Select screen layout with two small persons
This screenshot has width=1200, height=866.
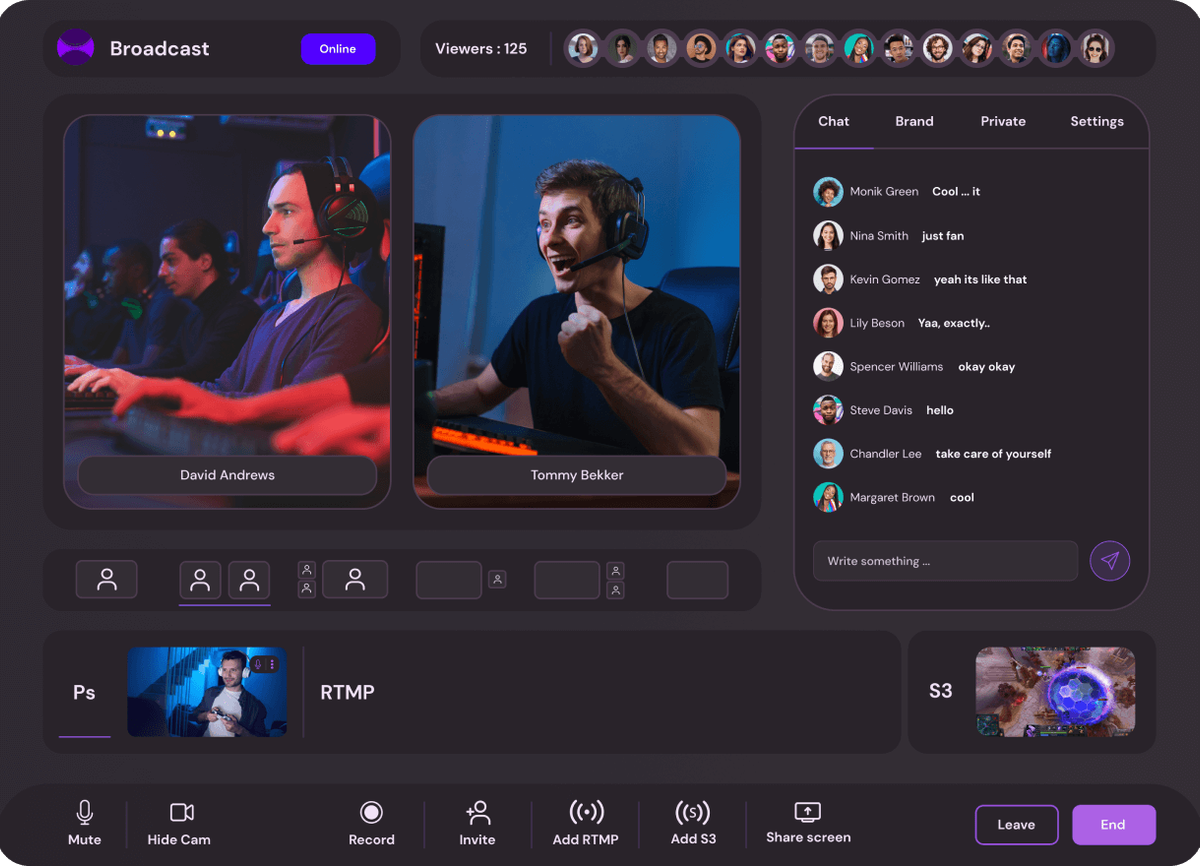pyautogui.click(x=580, y=580)
